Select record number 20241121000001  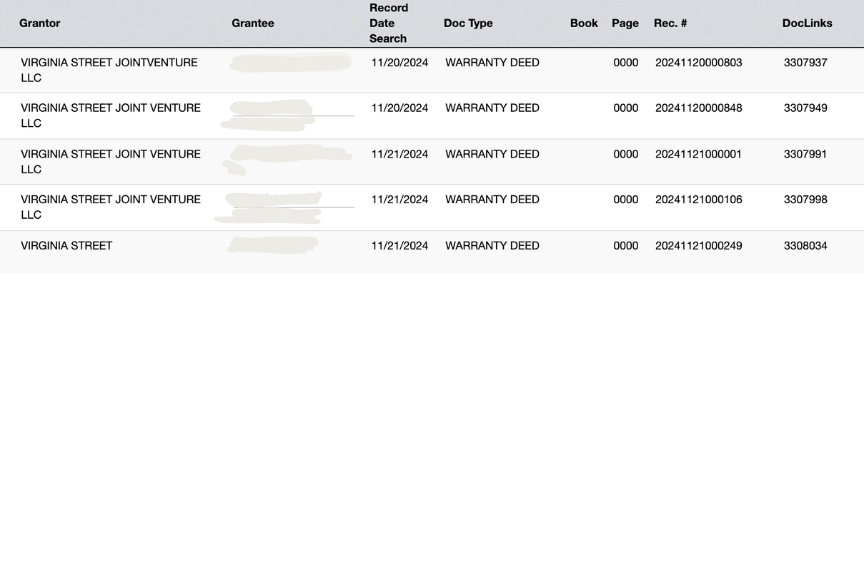[x=698, y=154]
